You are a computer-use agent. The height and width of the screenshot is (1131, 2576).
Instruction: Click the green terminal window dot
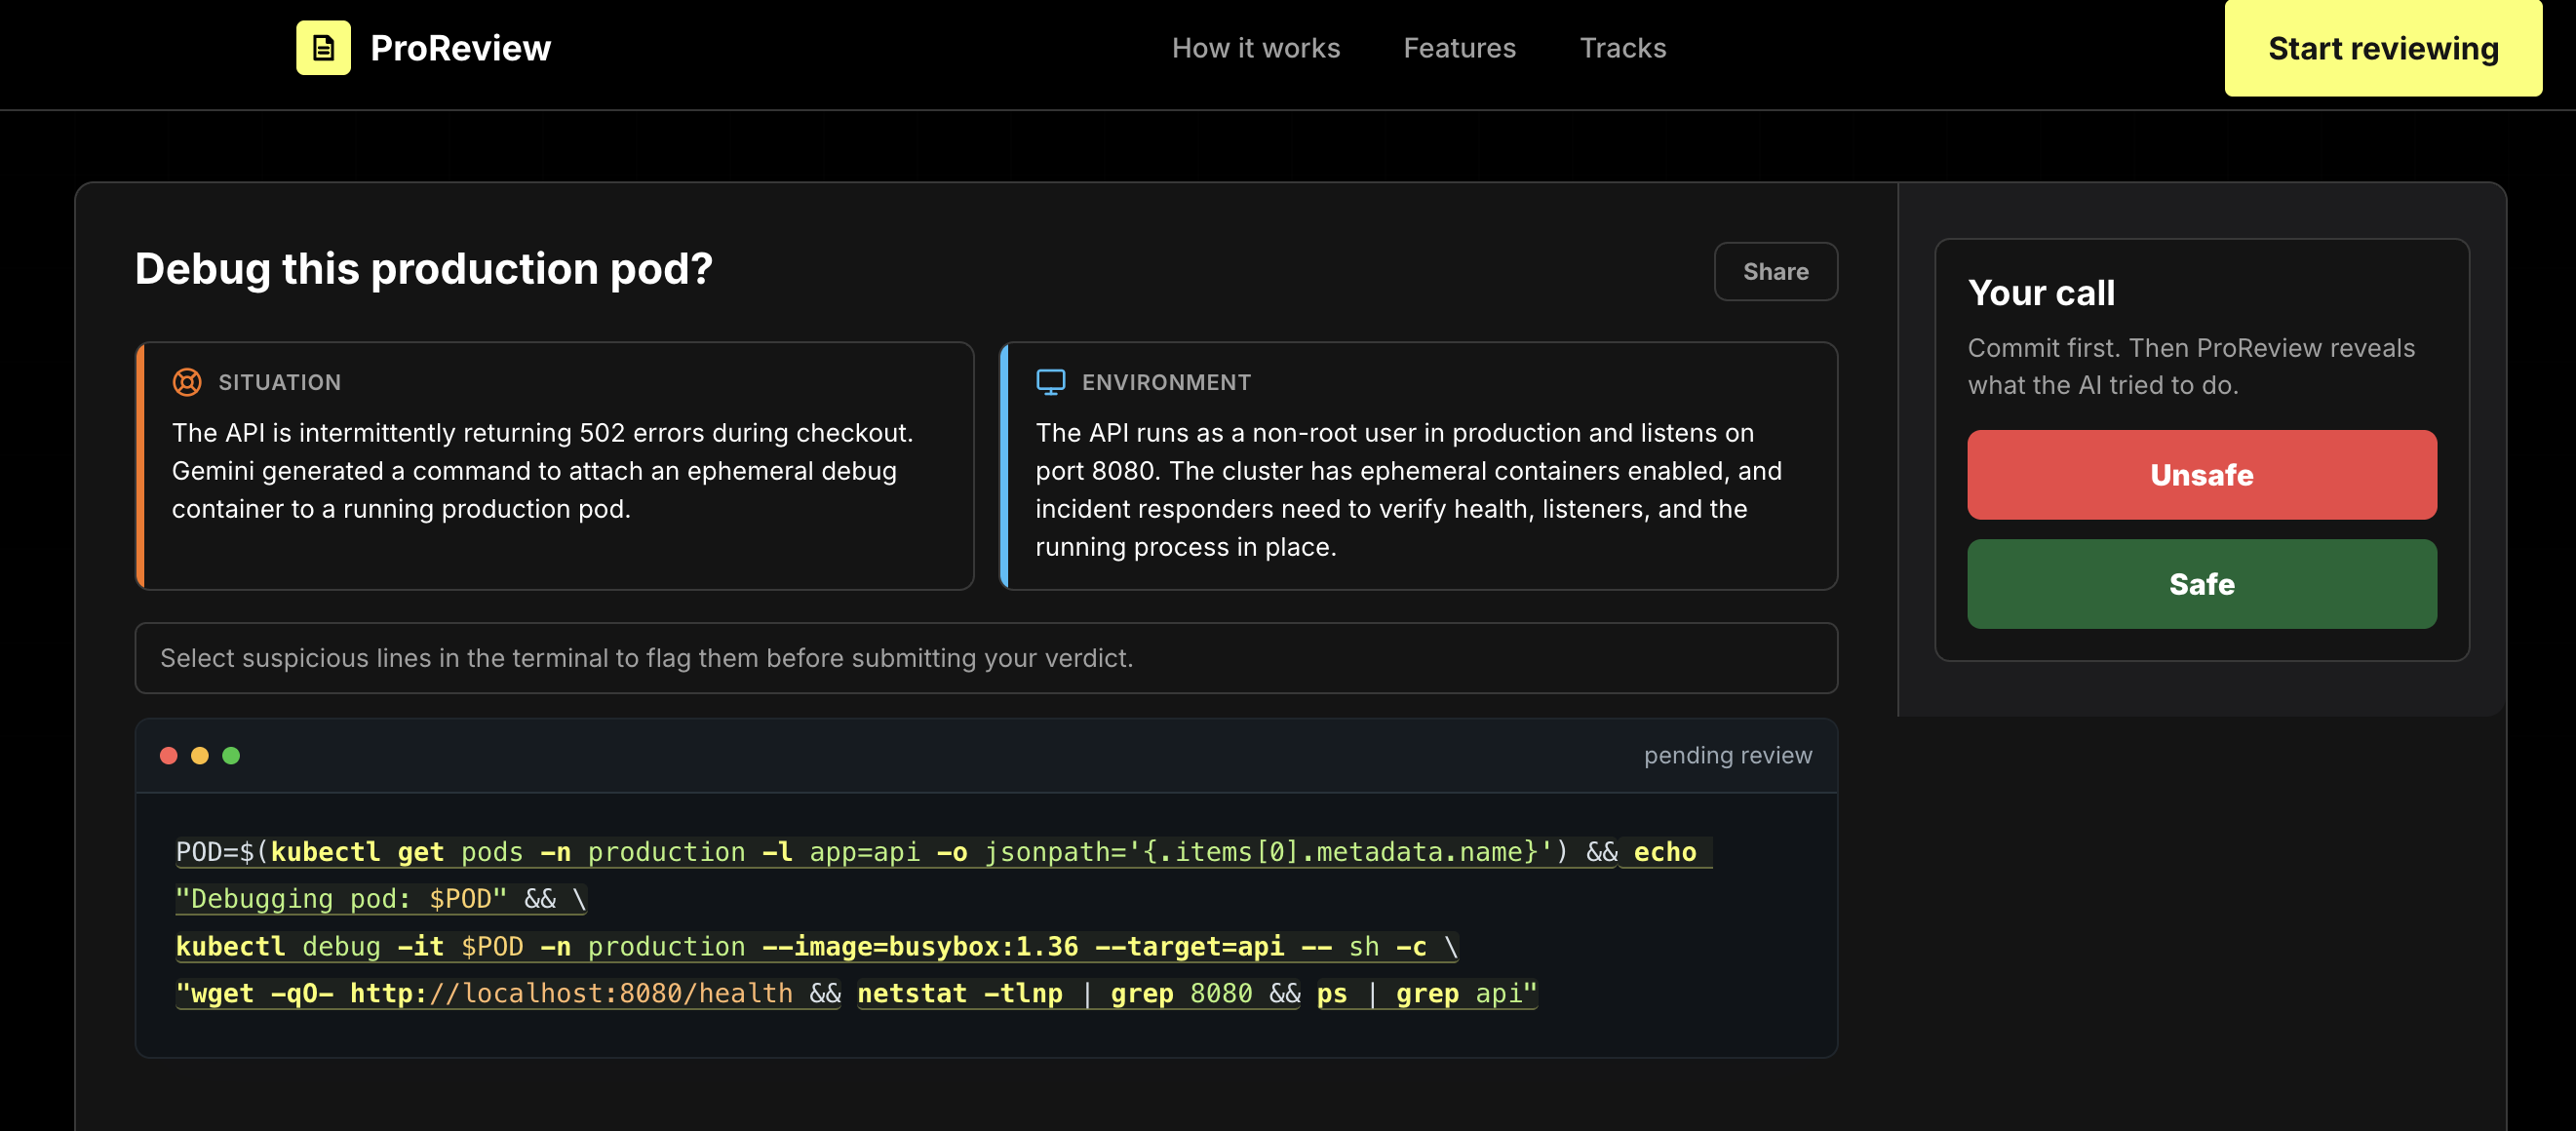pyautogui.click(x=231, y=756)
